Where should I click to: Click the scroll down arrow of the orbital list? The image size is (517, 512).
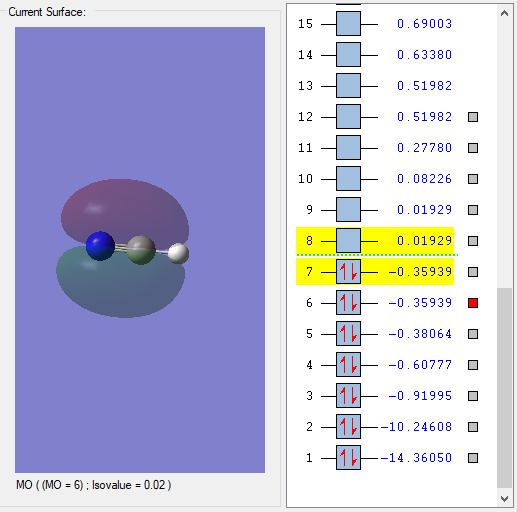pos(504,499)
